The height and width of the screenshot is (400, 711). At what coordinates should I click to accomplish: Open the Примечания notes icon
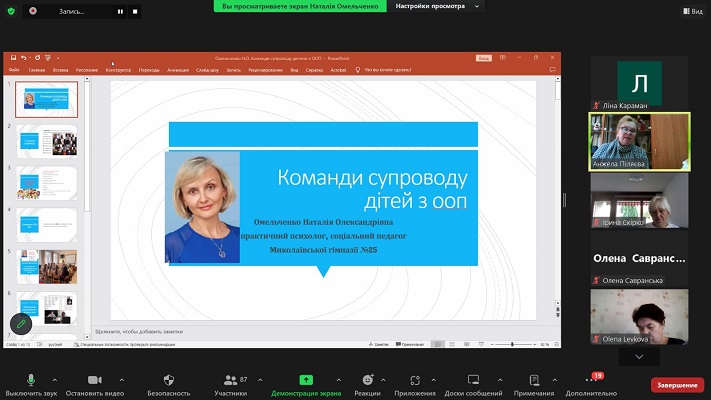pyautogui.click(x=534, y=381)
